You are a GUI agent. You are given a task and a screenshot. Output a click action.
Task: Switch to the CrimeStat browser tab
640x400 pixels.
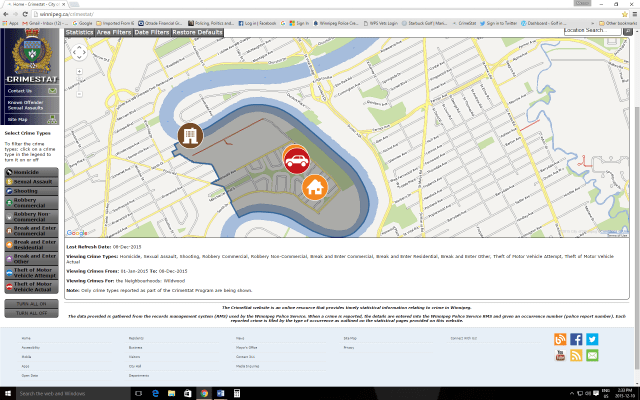click(33, 5)
